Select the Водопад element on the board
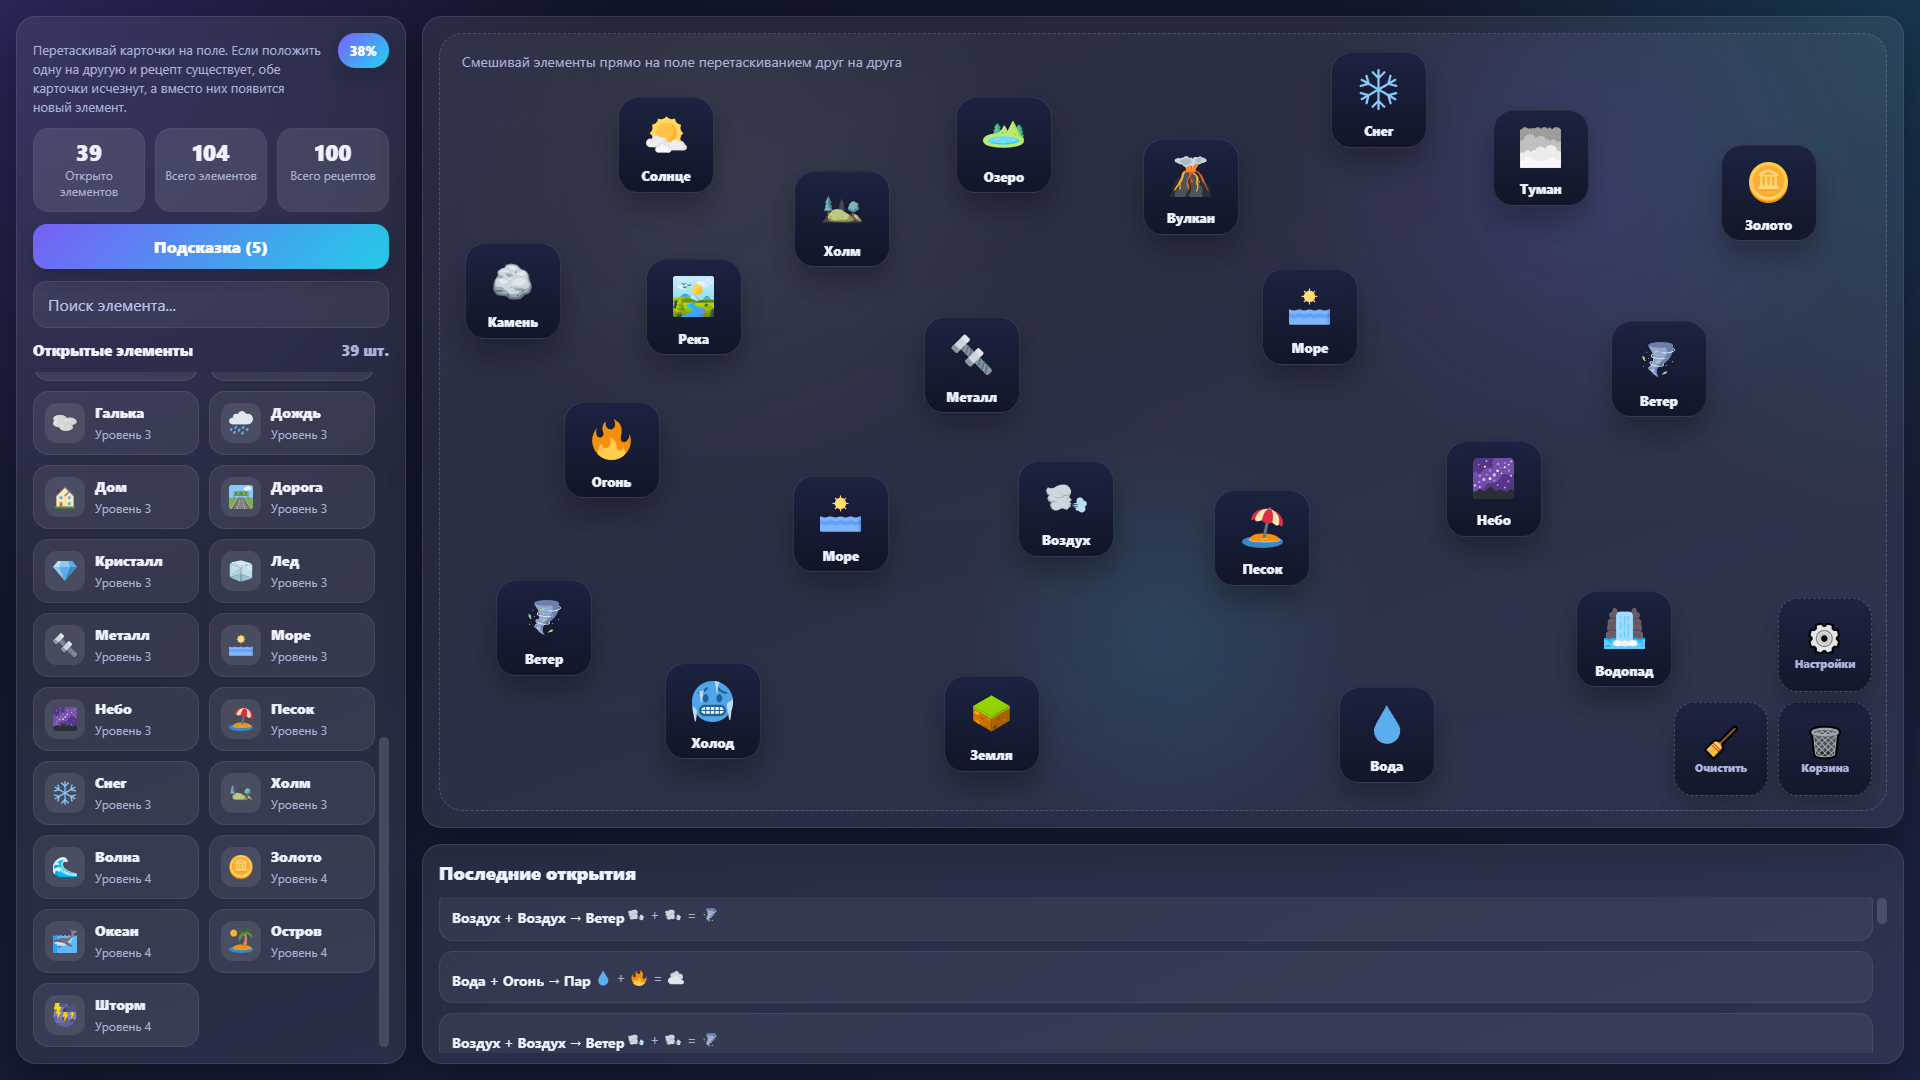 tap(1624, 640)
